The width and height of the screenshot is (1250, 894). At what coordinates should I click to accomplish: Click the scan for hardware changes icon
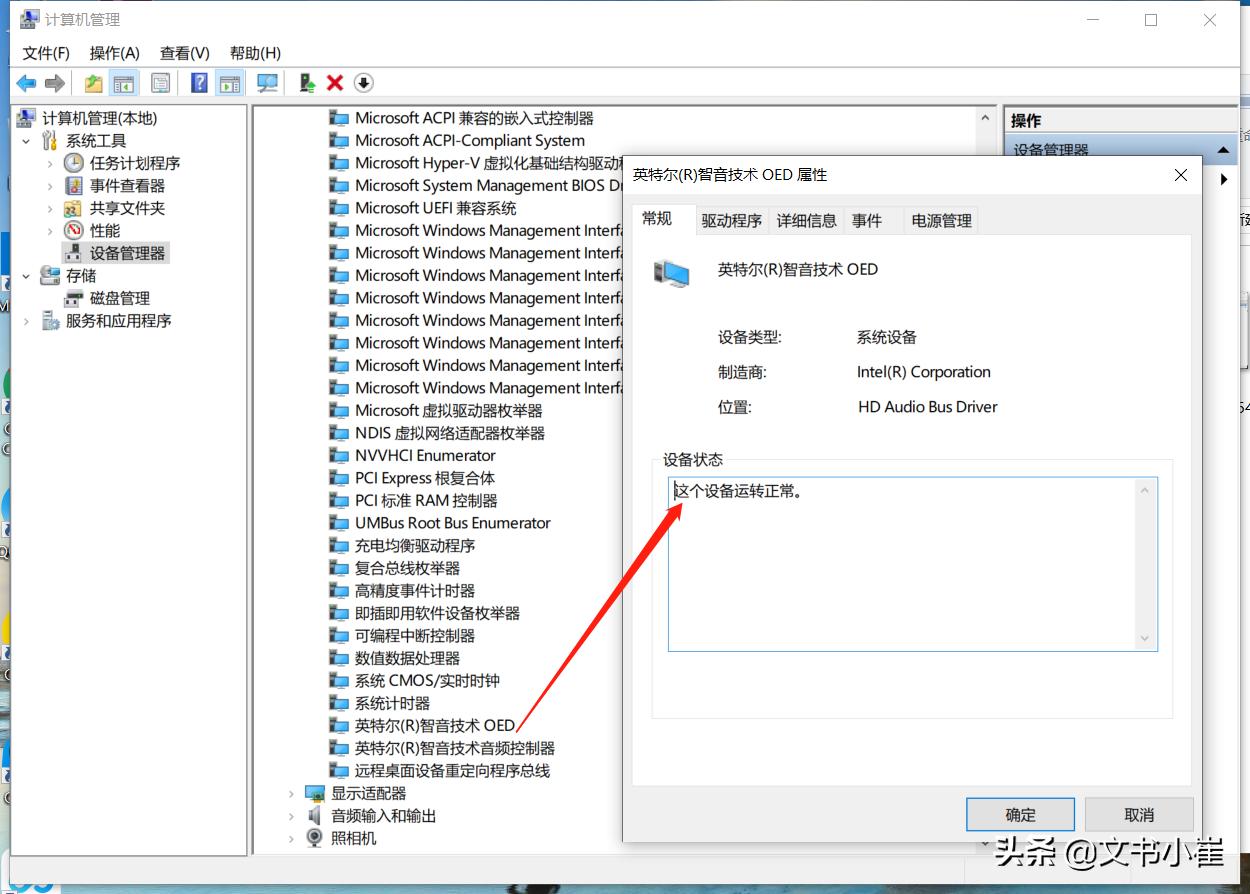click(267, 83)
